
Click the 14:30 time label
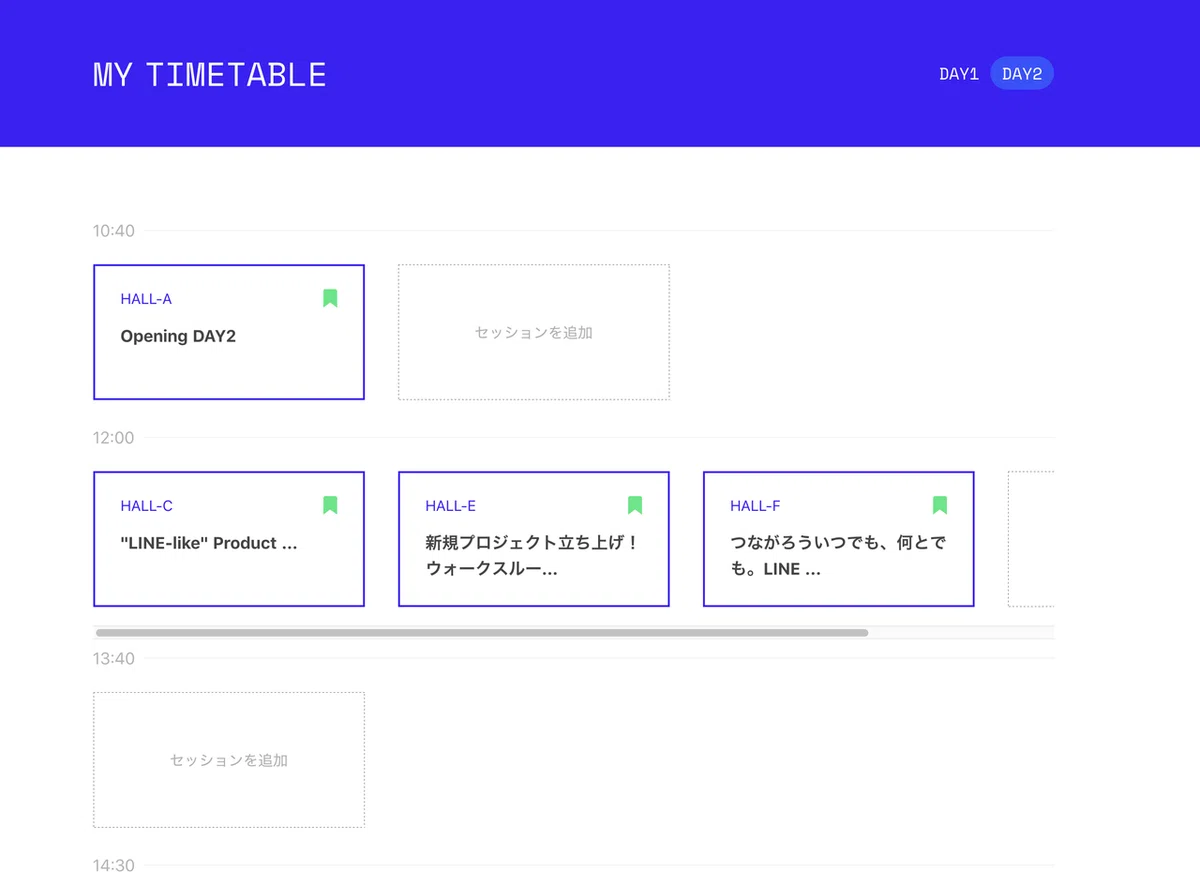(x=113, y=866)
